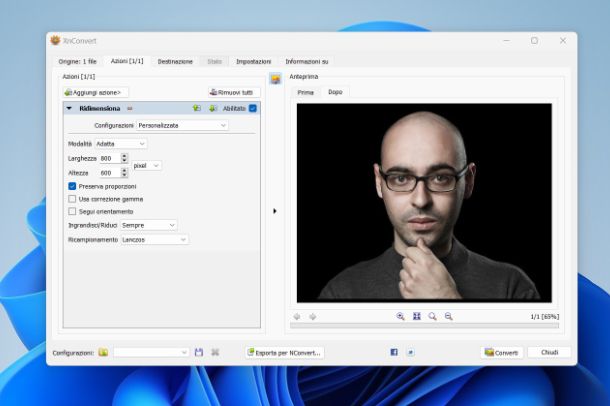Click the XnConvert app logo
The height and width of the screenshot is (406, 610).
(56, 40)
